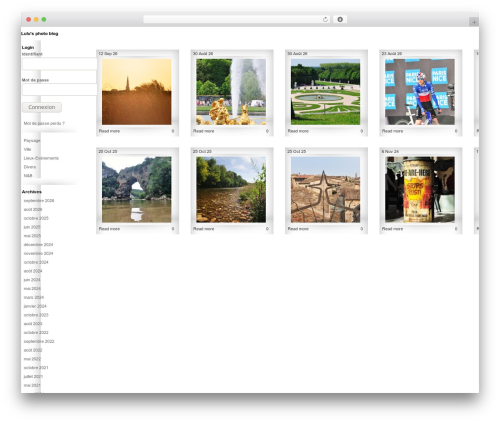The image size is (500, 423).
Task: Open the juillet 2021 archive
Action: (33, 376)
